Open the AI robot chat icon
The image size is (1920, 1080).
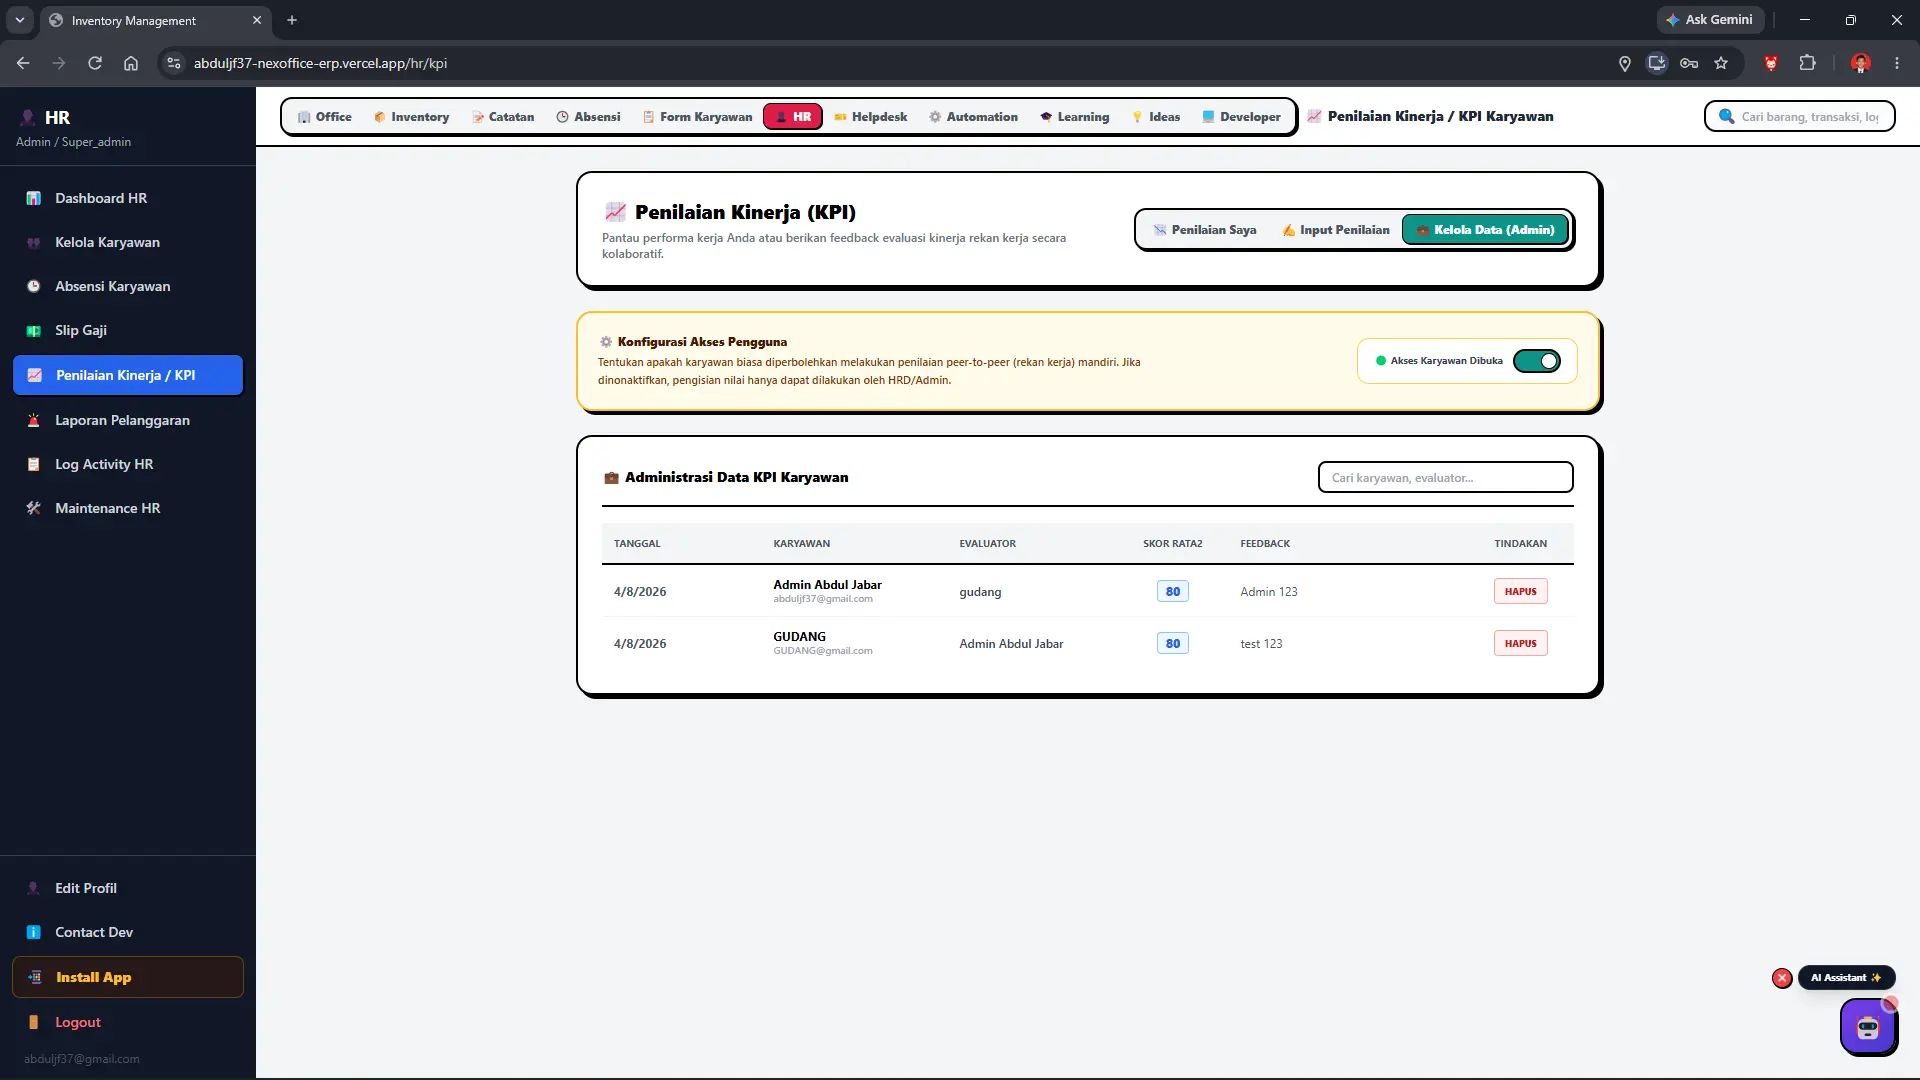[x=1867, y=1027]
